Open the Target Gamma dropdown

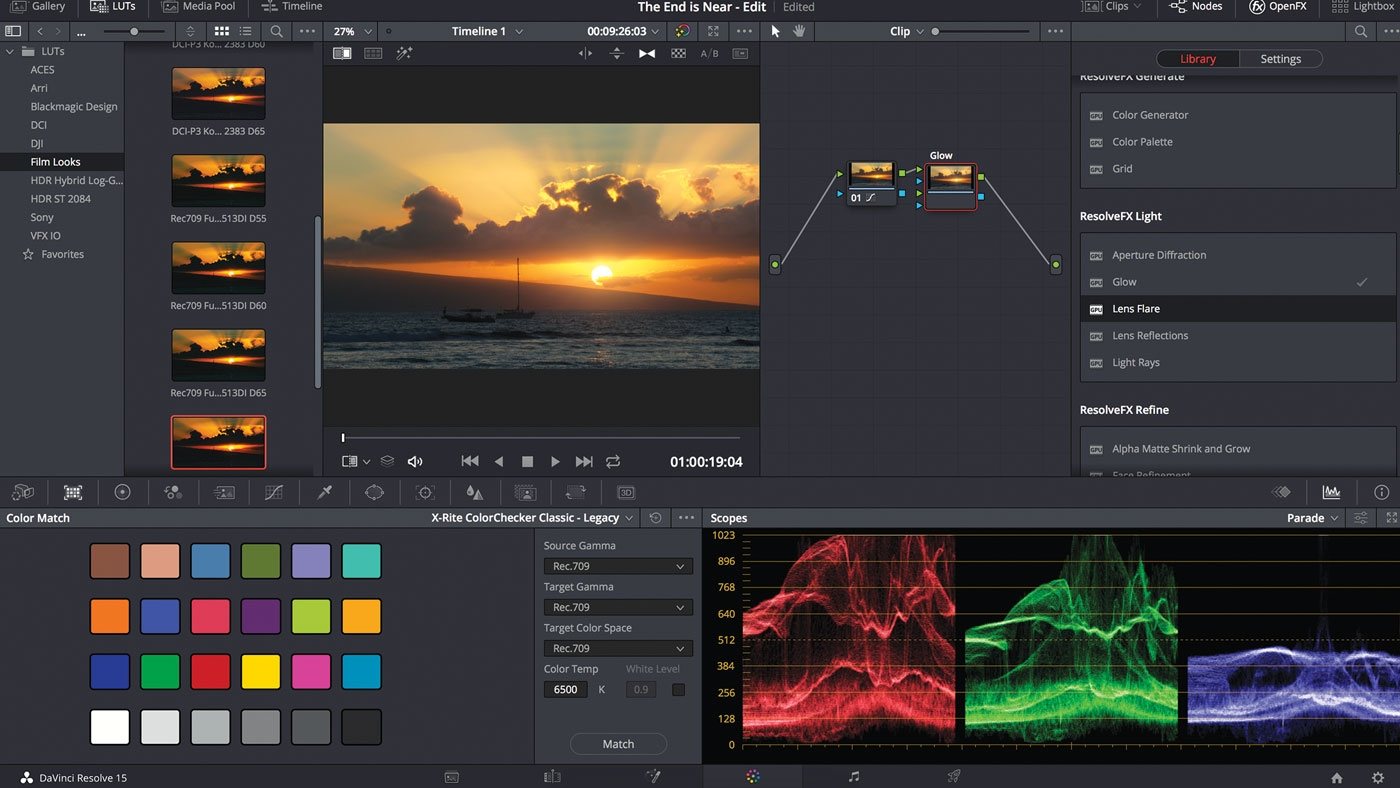pos(617,607)
